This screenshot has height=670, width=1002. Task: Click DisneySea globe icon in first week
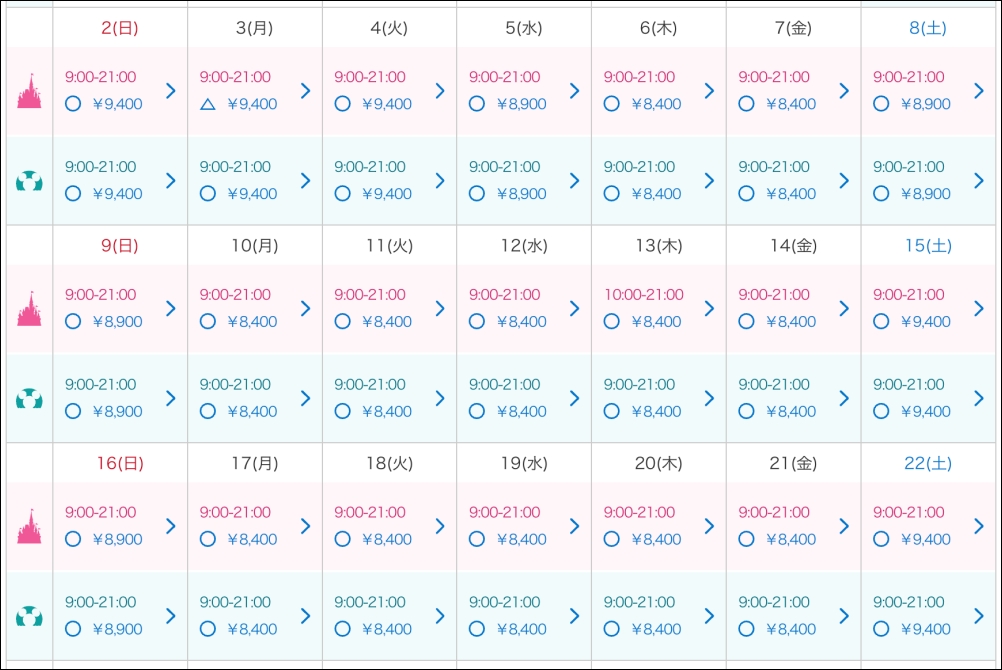tap(30, 181)
